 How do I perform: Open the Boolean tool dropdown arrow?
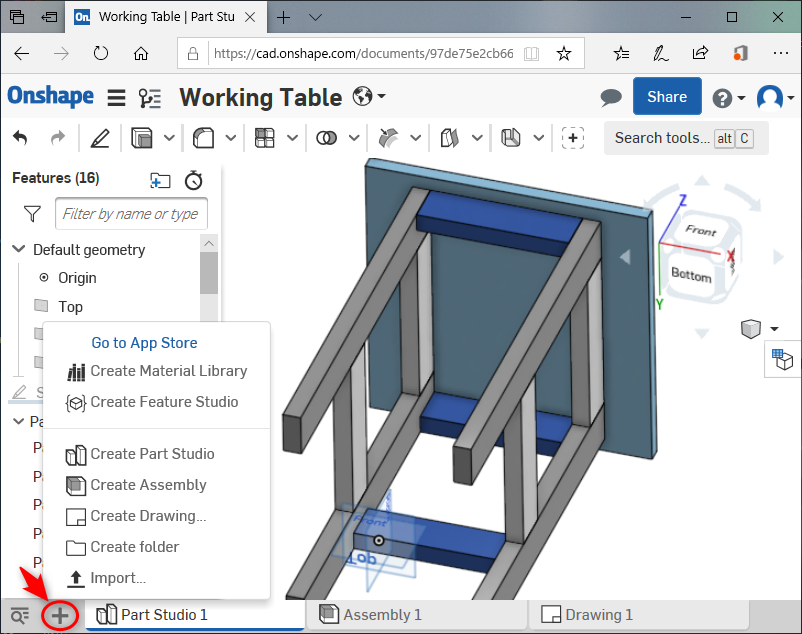click(x=354, y=138)
